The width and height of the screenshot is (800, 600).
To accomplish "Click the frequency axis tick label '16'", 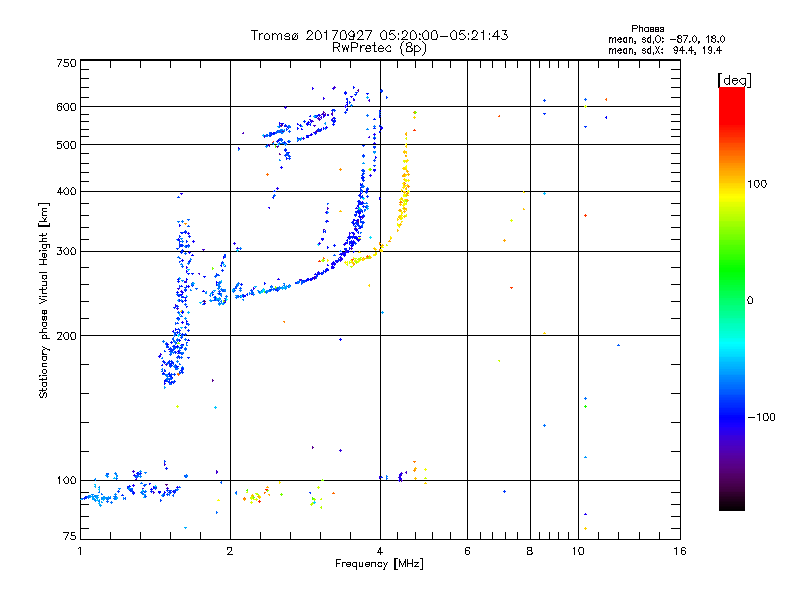I will coord(680,551).
